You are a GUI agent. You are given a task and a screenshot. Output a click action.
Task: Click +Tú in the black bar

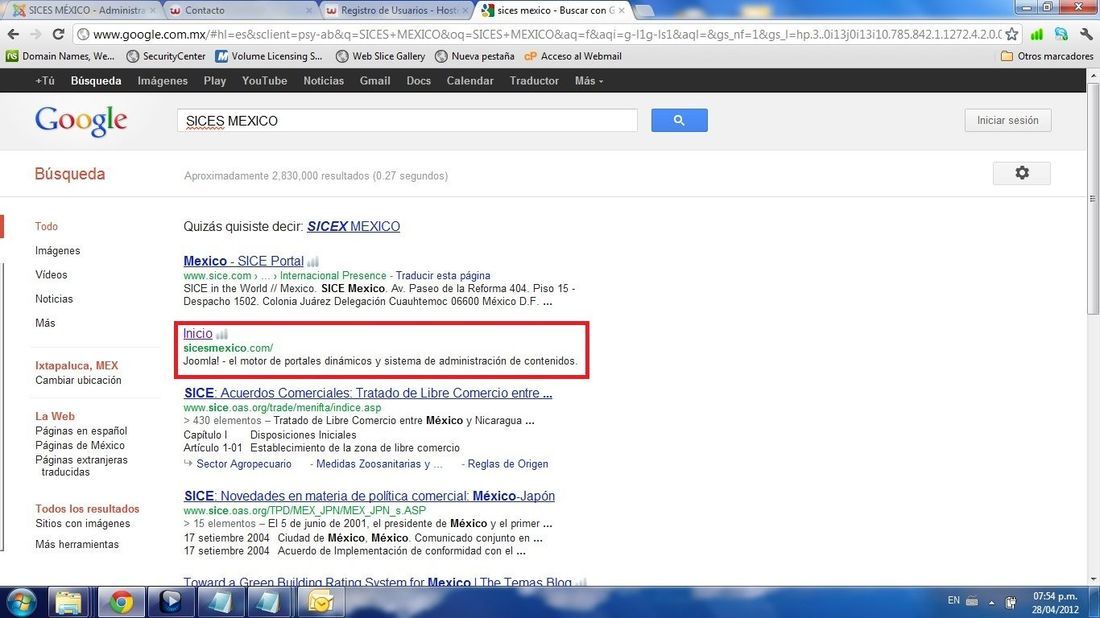pyautogui.click(x=45, y=81)
